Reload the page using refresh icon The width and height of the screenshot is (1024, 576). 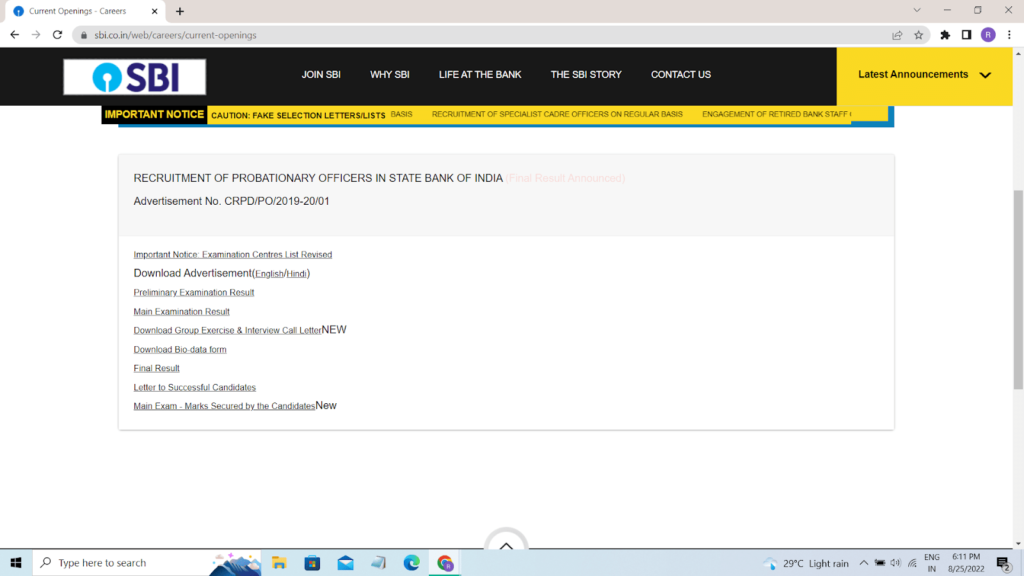tap(58, 35)
